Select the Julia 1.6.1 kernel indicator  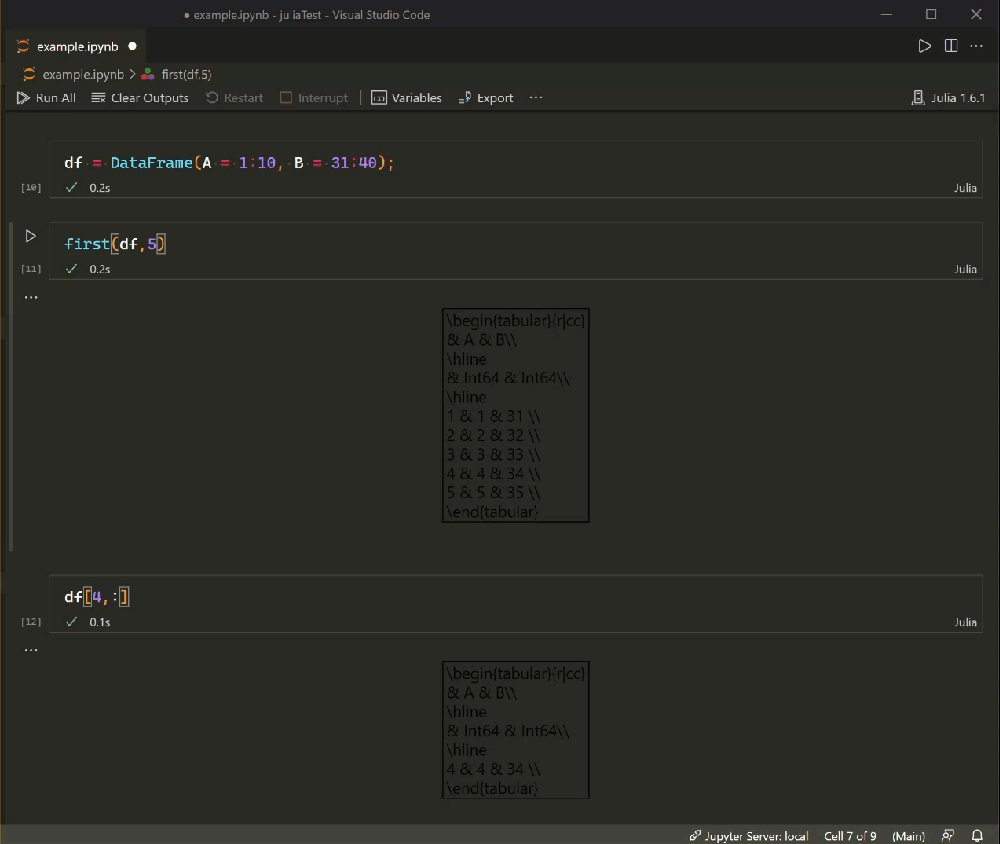click(x=948, y=97)
